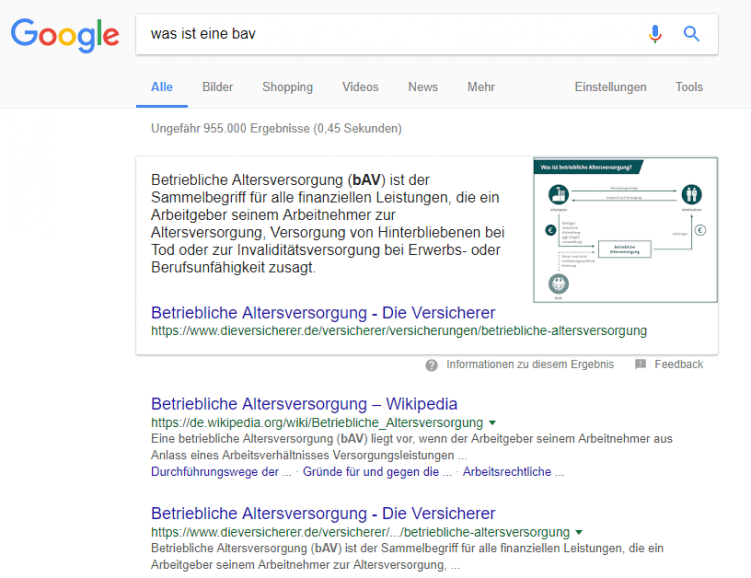Viewport: 751px width, 578px height.
Task: Open Einstellungen menu
Action: 611,87
